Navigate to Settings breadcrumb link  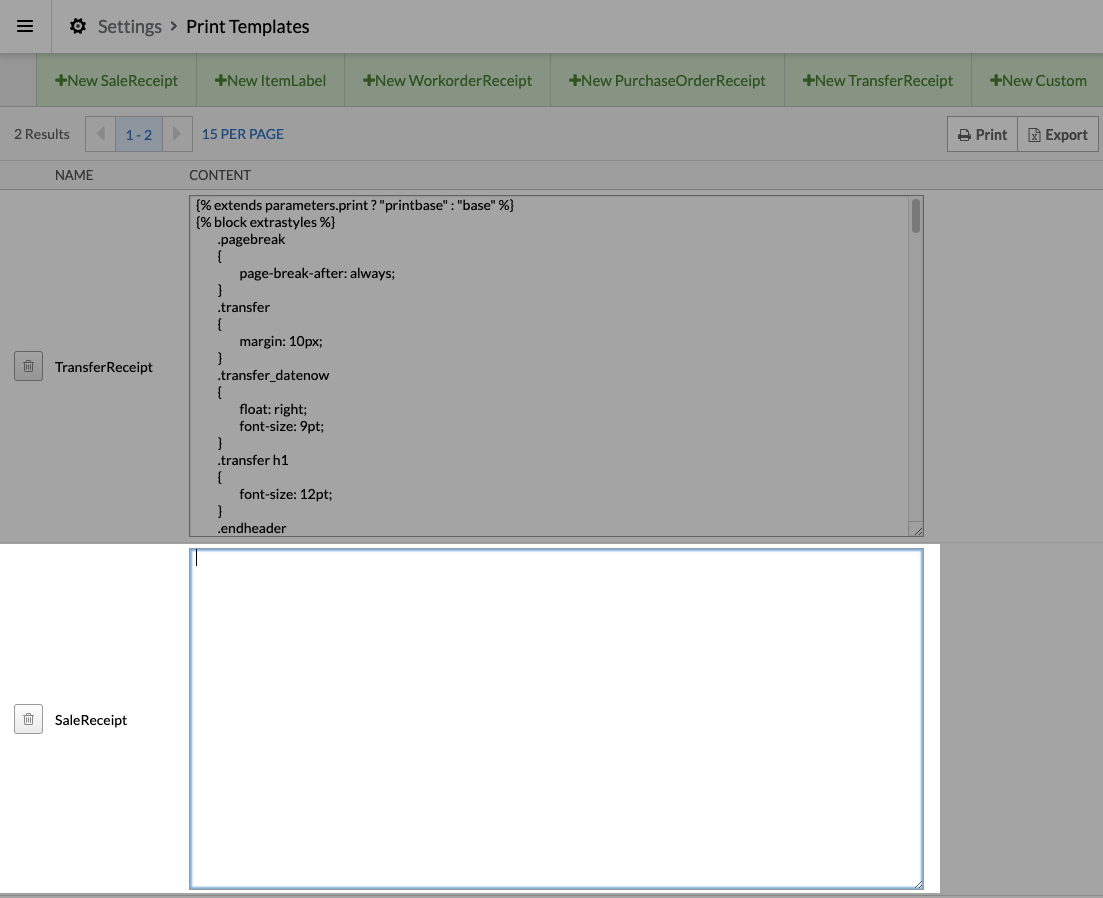click(x=129, y=27)
